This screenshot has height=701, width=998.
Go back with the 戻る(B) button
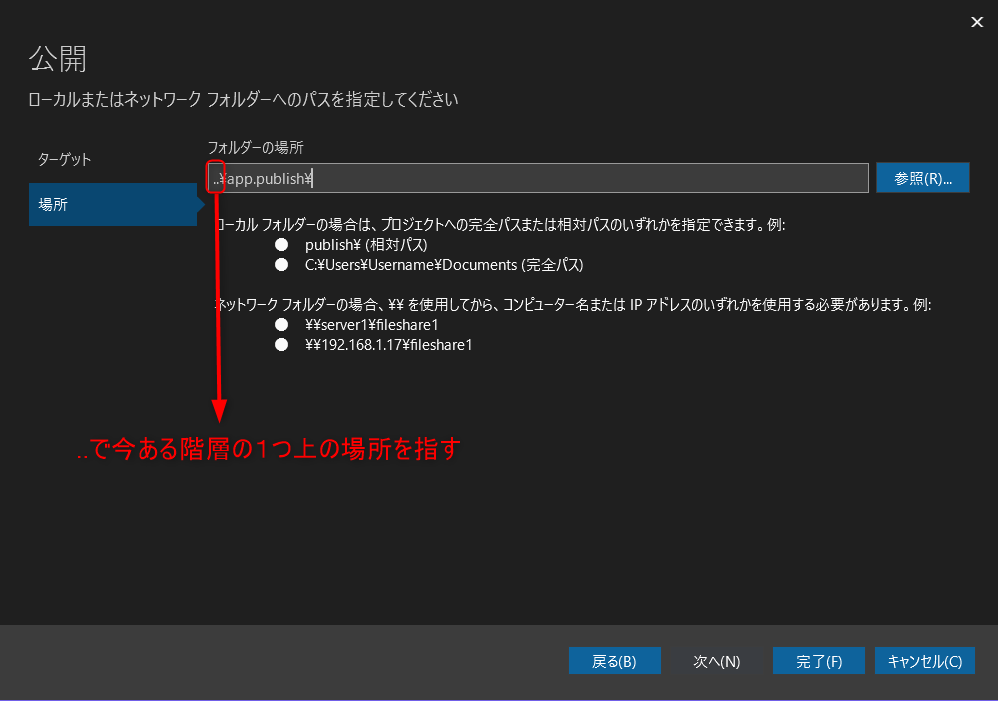(x=614, y=661)
